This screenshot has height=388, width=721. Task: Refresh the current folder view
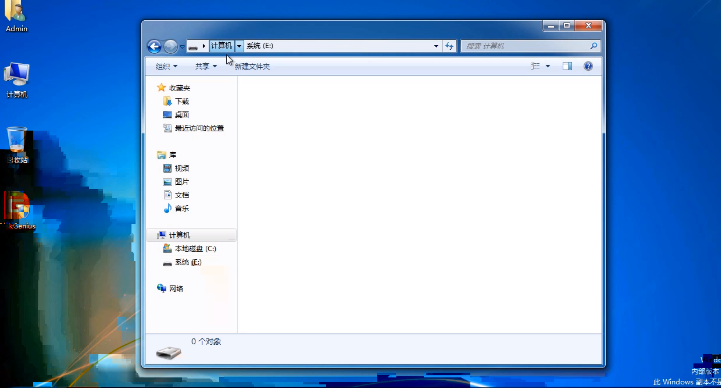click(449, 46)
